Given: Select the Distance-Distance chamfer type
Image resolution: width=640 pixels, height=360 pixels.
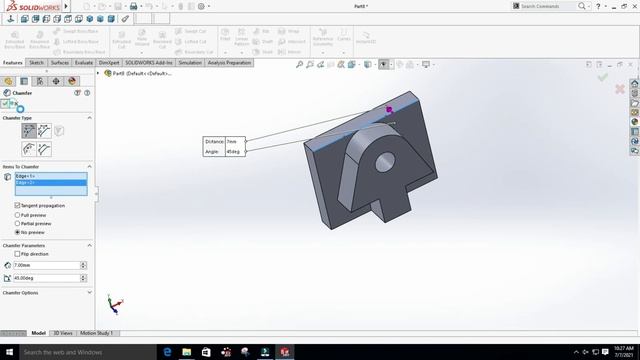Looking at the screenshot, I should pyautogui.click(x=44, y=131).
